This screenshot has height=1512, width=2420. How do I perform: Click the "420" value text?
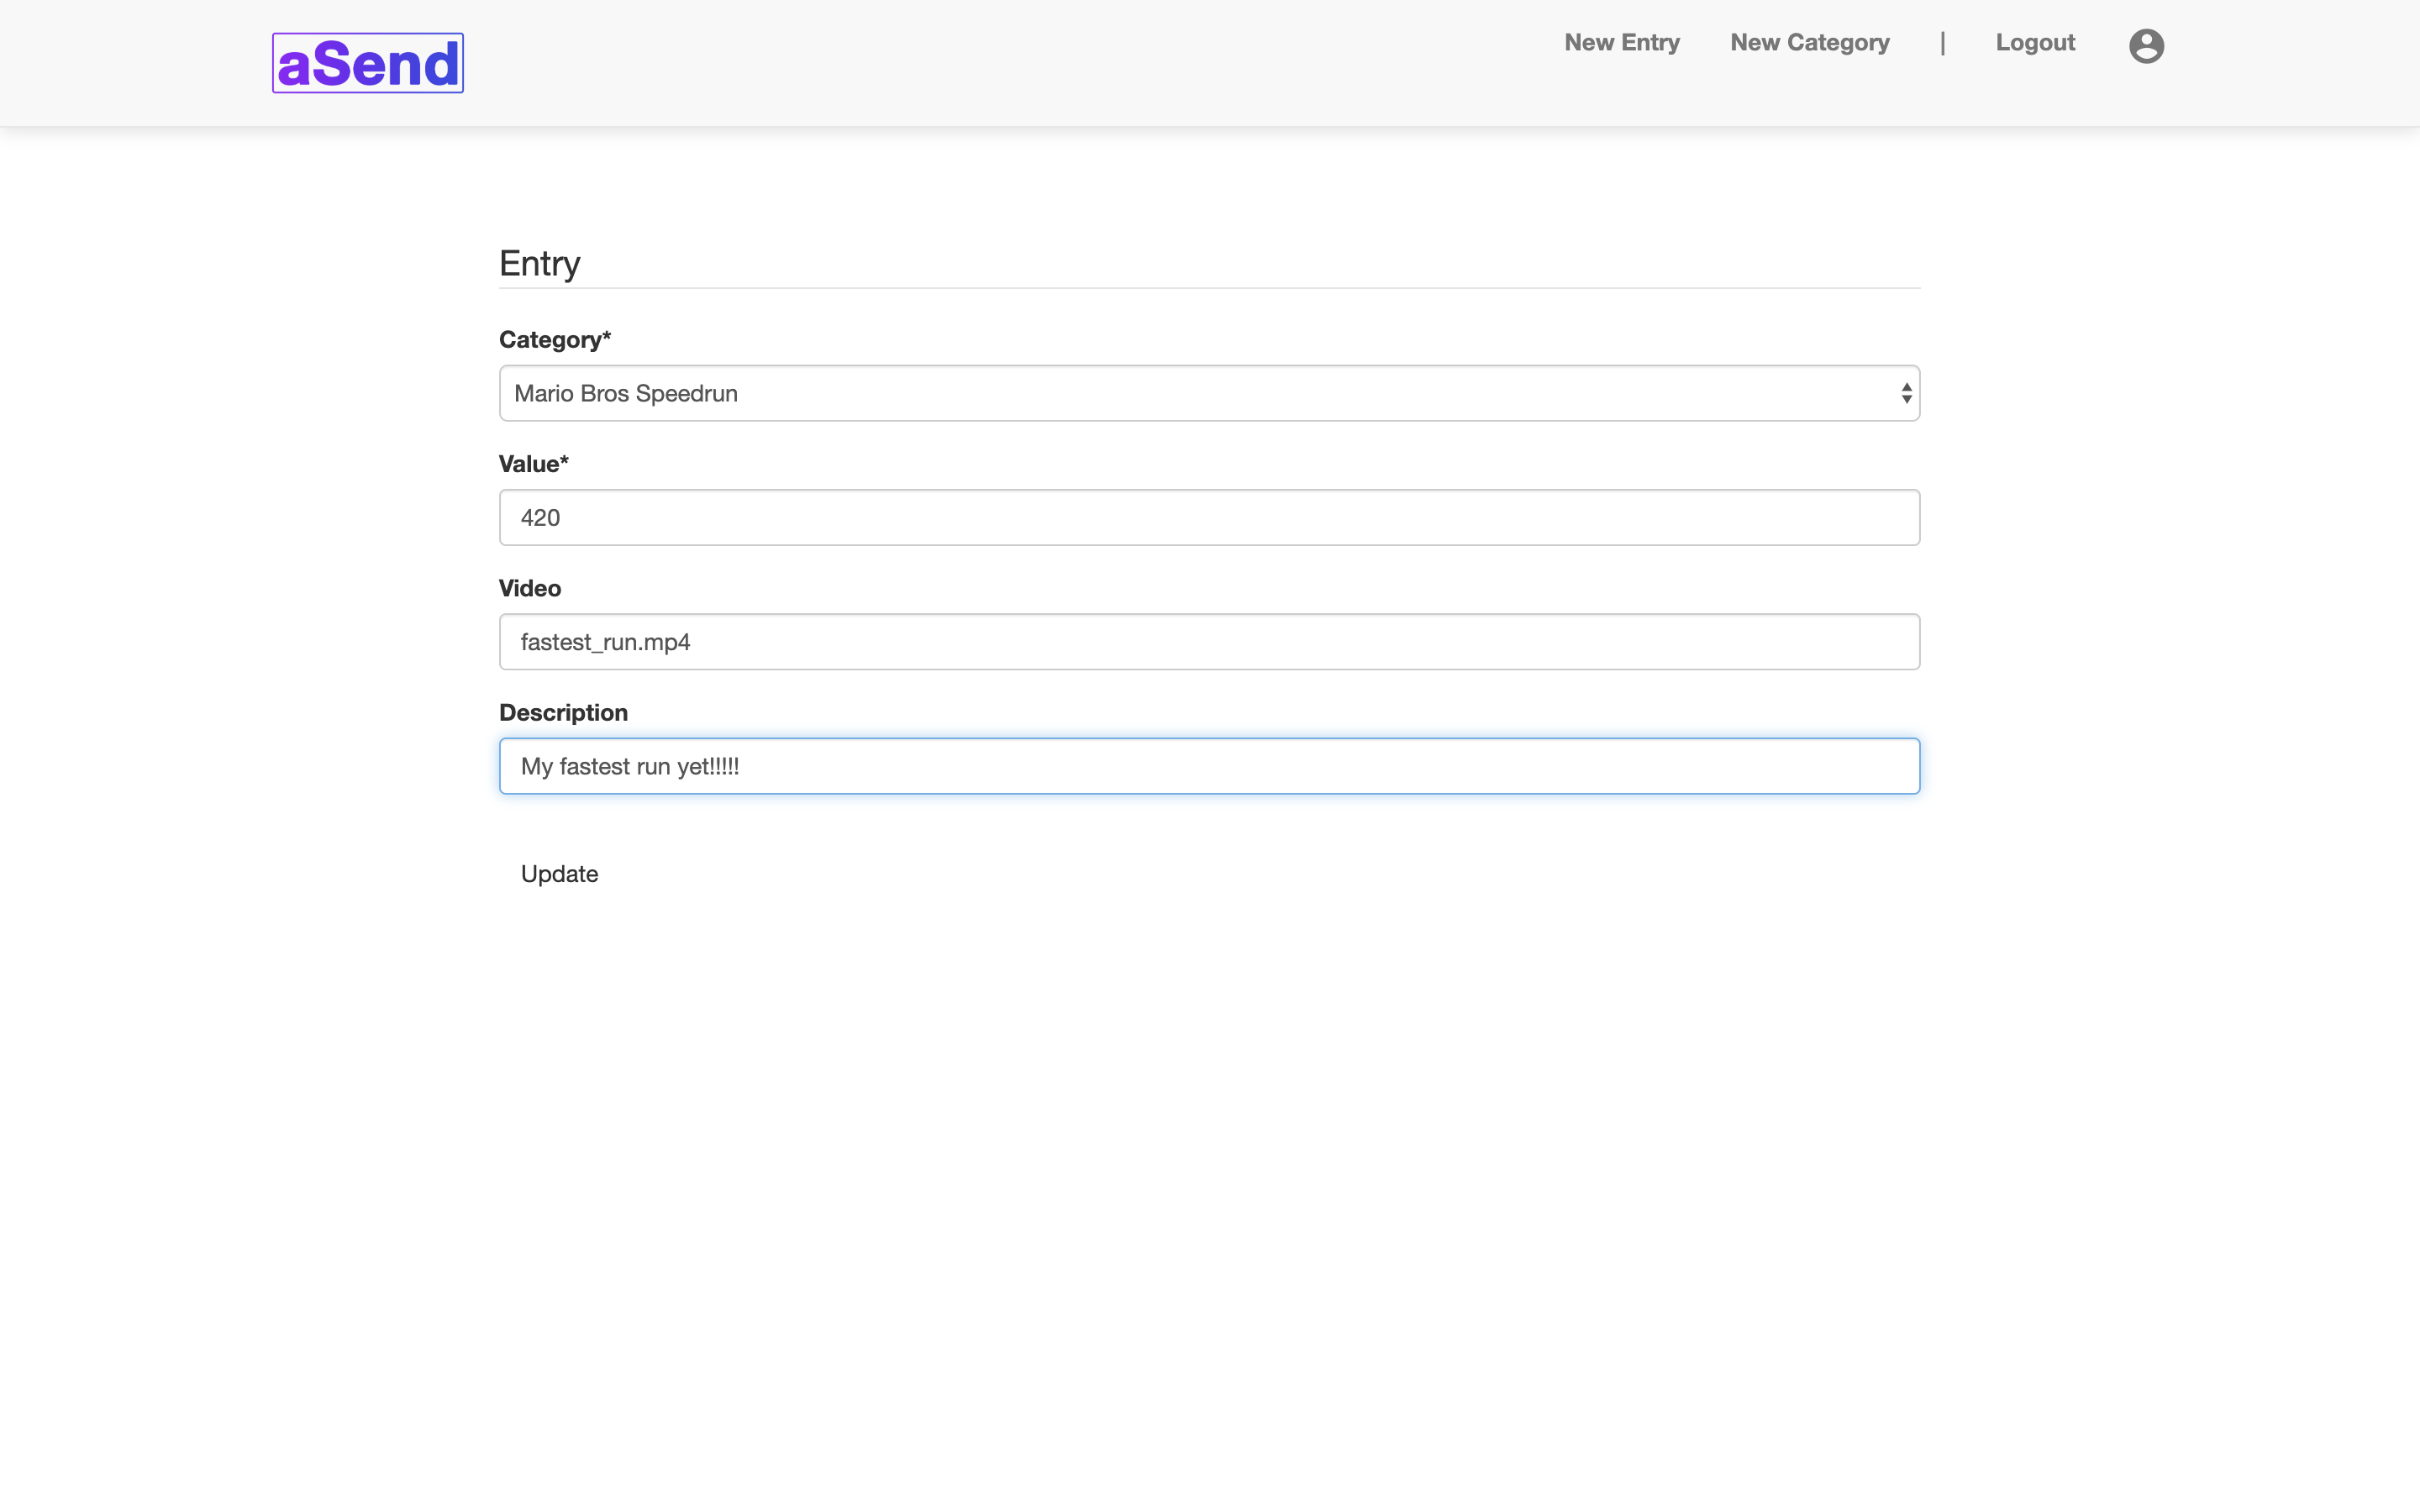[x=540, y=518]
